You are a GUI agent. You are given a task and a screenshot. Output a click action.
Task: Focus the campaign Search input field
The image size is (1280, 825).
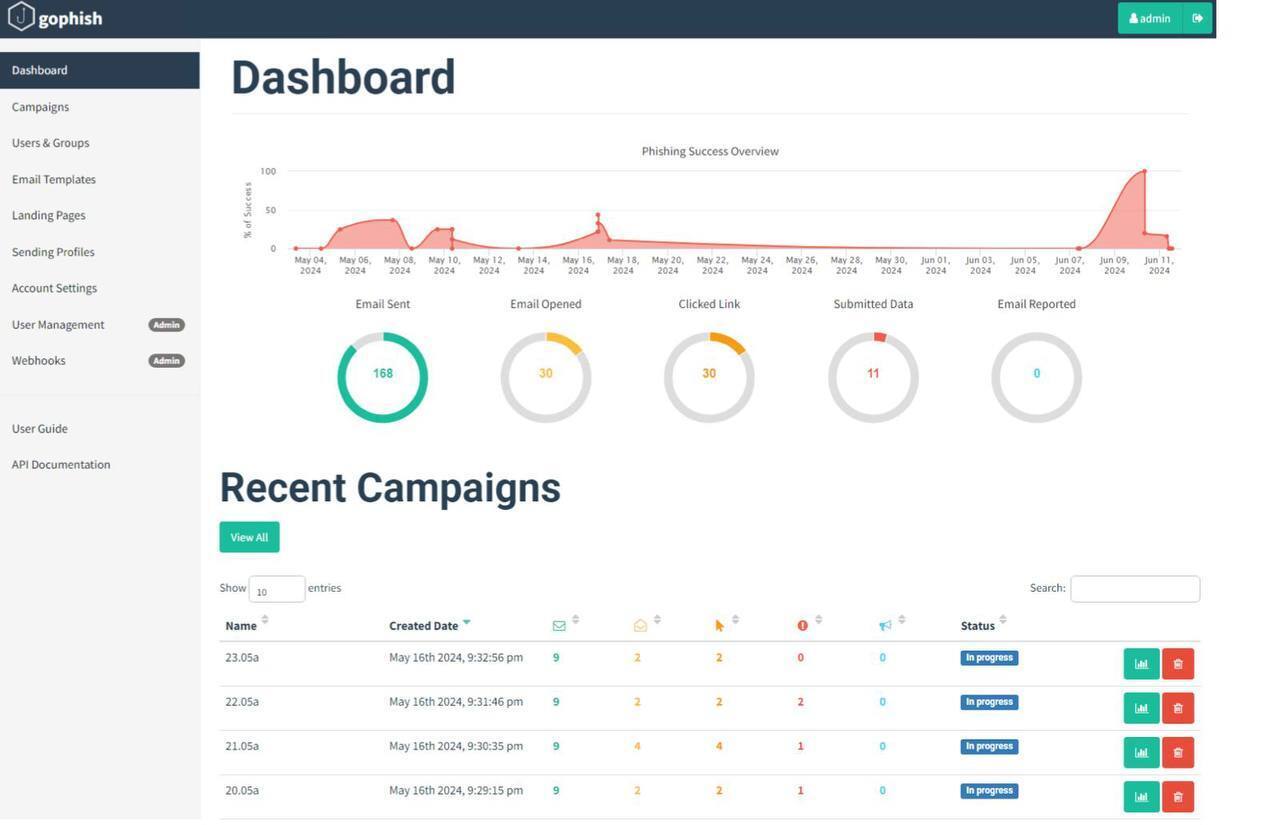tap(1134, 589)
